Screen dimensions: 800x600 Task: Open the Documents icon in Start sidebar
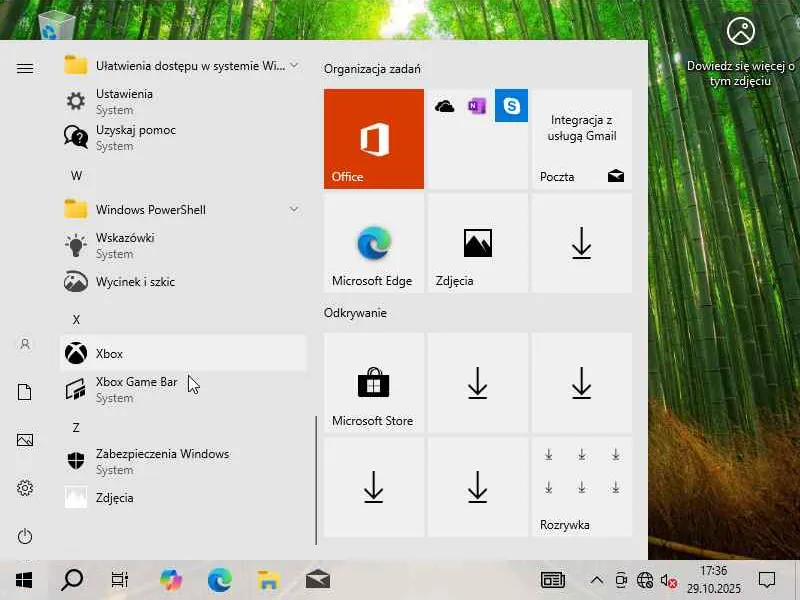(25, 392)
